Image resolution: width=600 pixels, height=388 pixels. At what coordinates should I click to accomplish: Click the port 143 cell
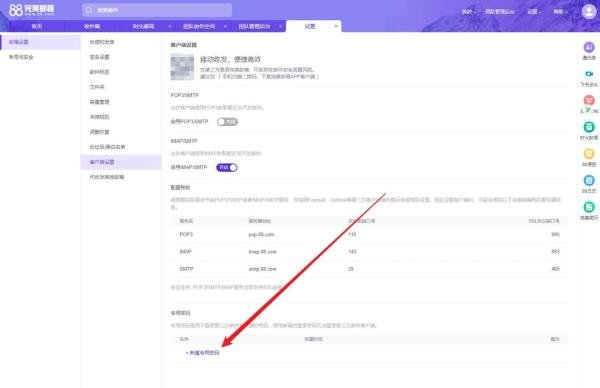click(352, 252)
